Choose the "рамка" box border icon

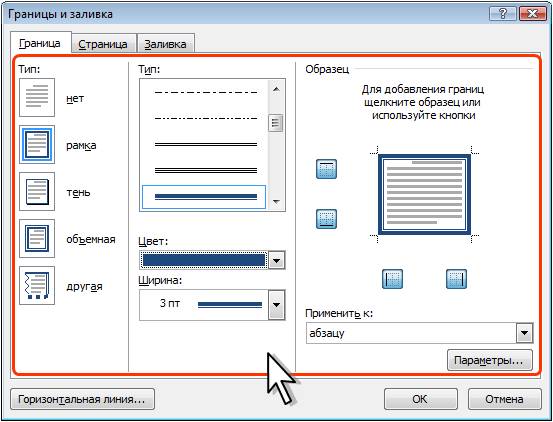(x=37, y=145)
